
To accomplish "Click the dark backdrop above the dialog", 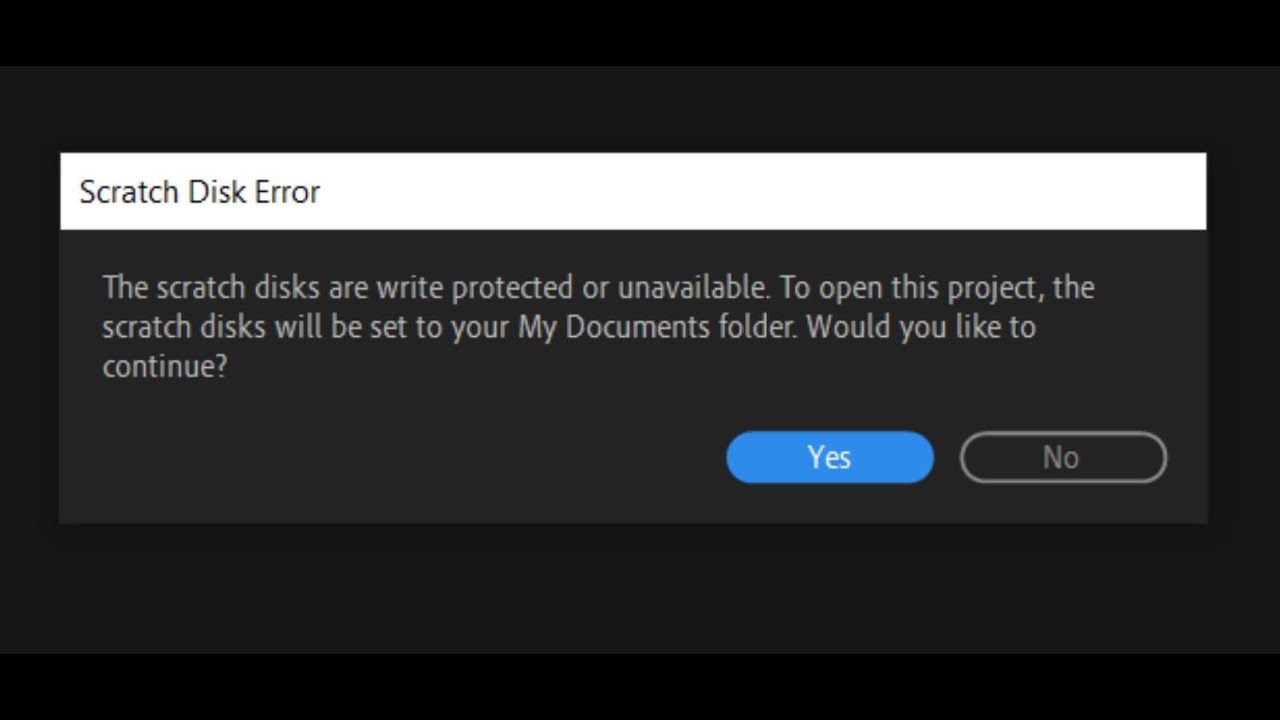I will [x=640, y=110].
